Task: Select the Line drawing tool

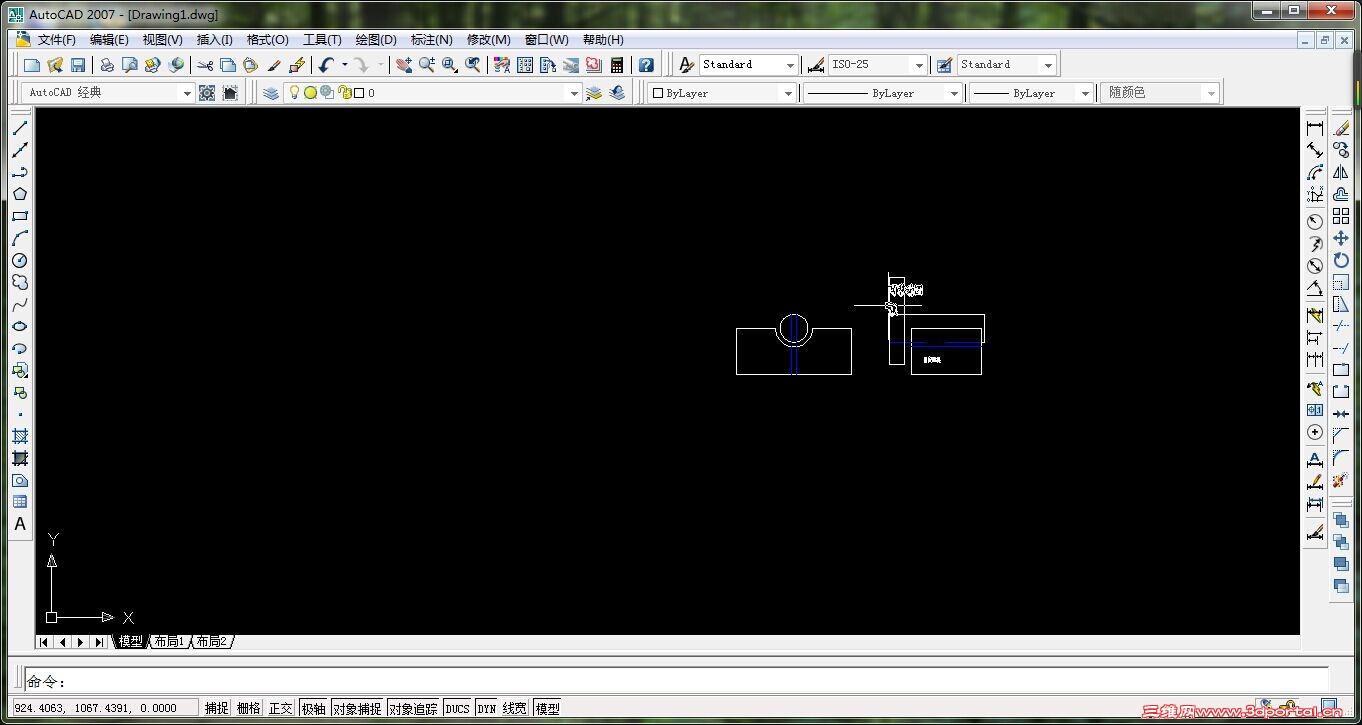Action: click(x=20, y=128)
